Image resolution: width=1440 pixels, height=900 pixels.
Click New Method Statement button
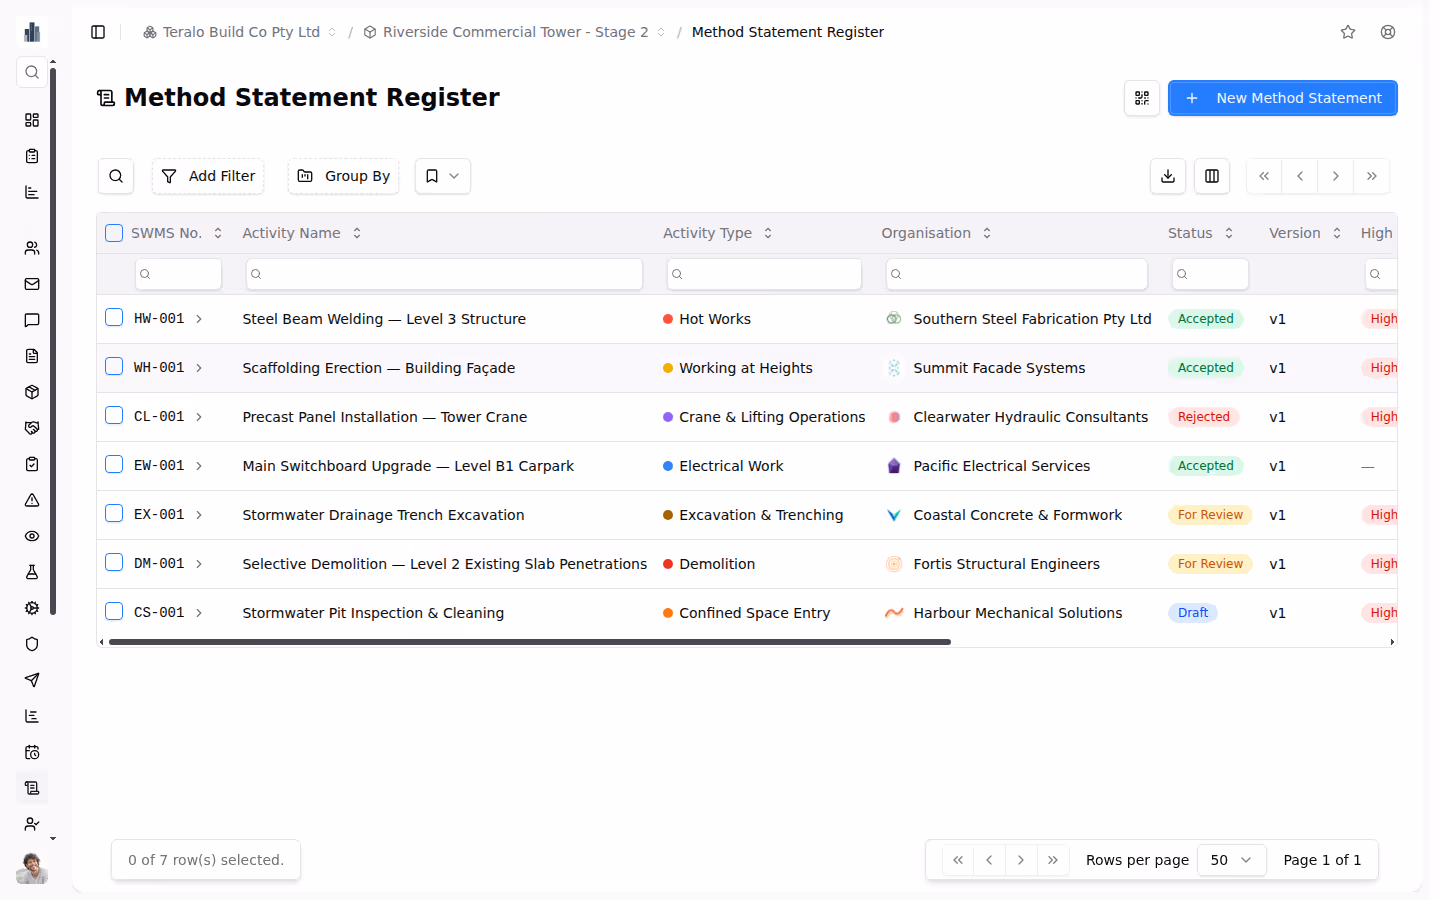pyautogui.click(x=1283, y=98)
